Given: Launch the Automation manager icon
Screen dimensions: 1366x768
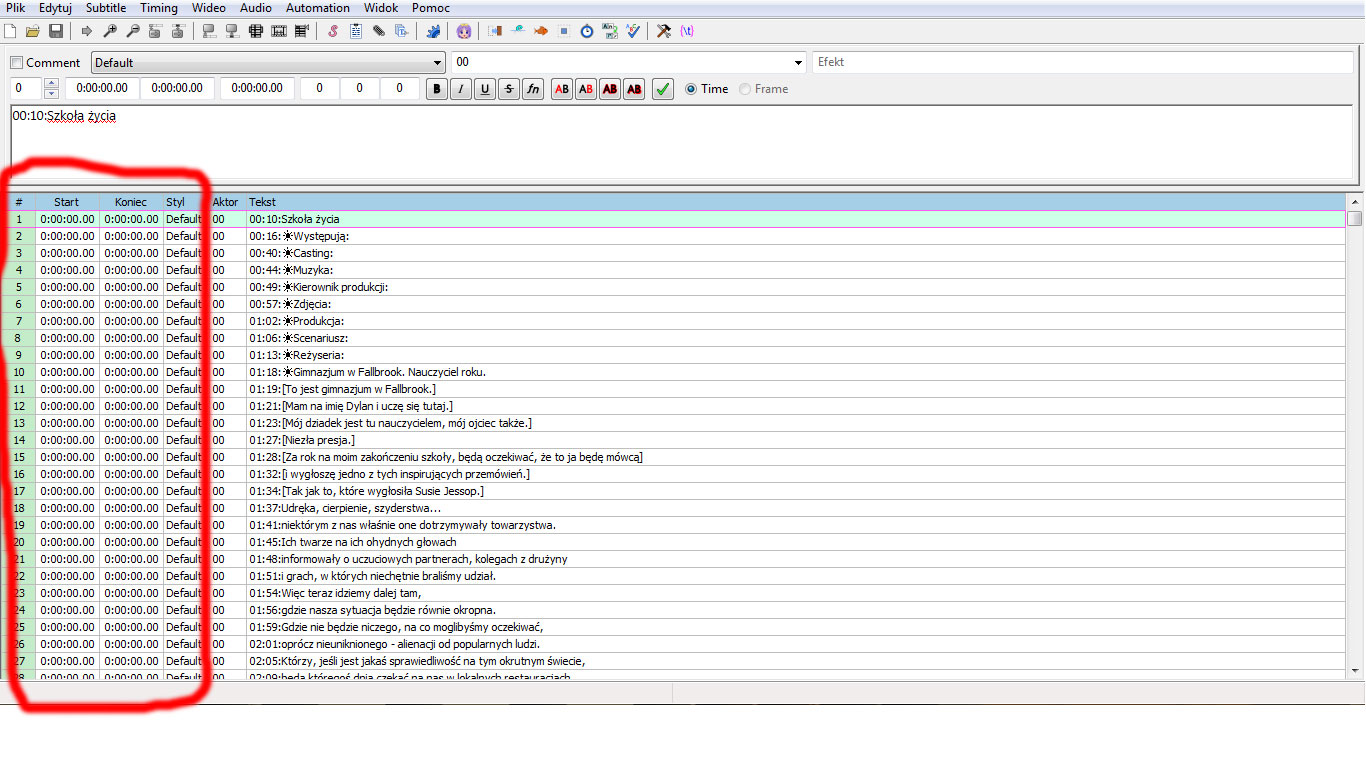Looking at the screenshot, I should click(x=433, y=31).
